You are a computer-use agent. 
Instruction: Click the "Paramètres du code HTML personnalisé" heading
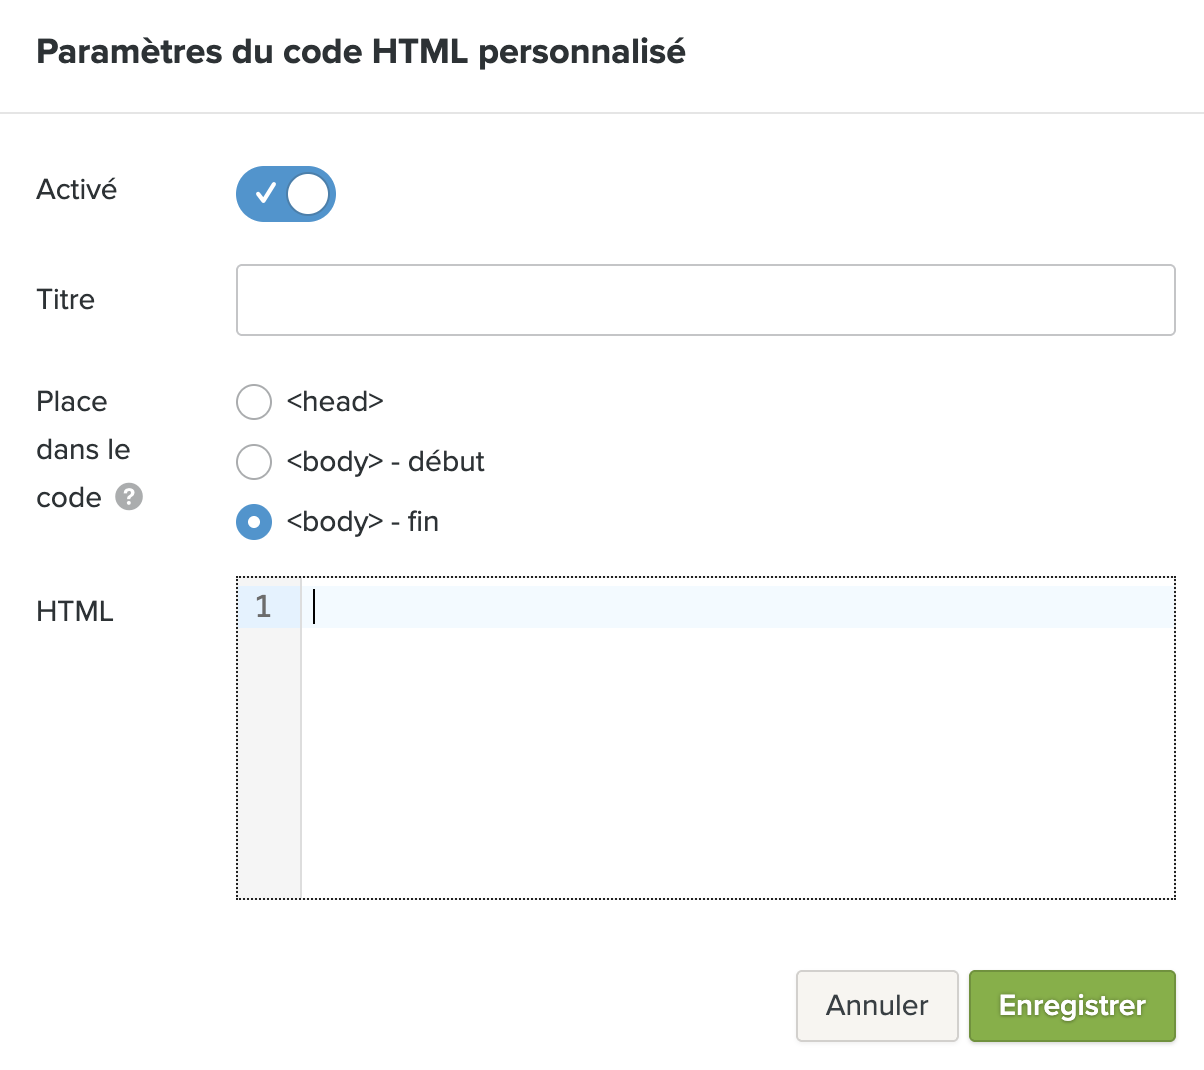click(361, 52)
